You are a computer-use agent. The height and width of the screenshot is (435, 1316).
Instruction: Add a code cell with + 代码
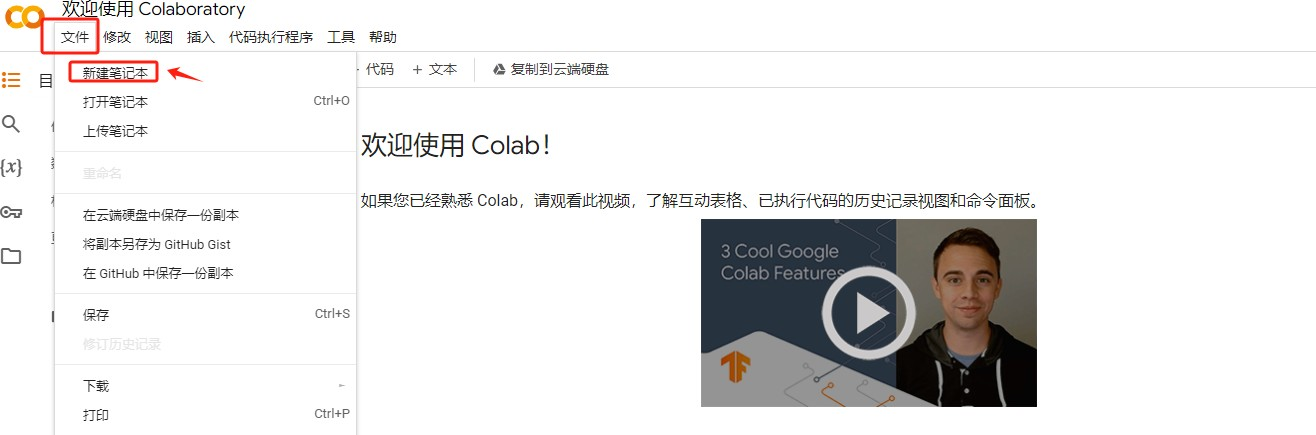[374, 69]
